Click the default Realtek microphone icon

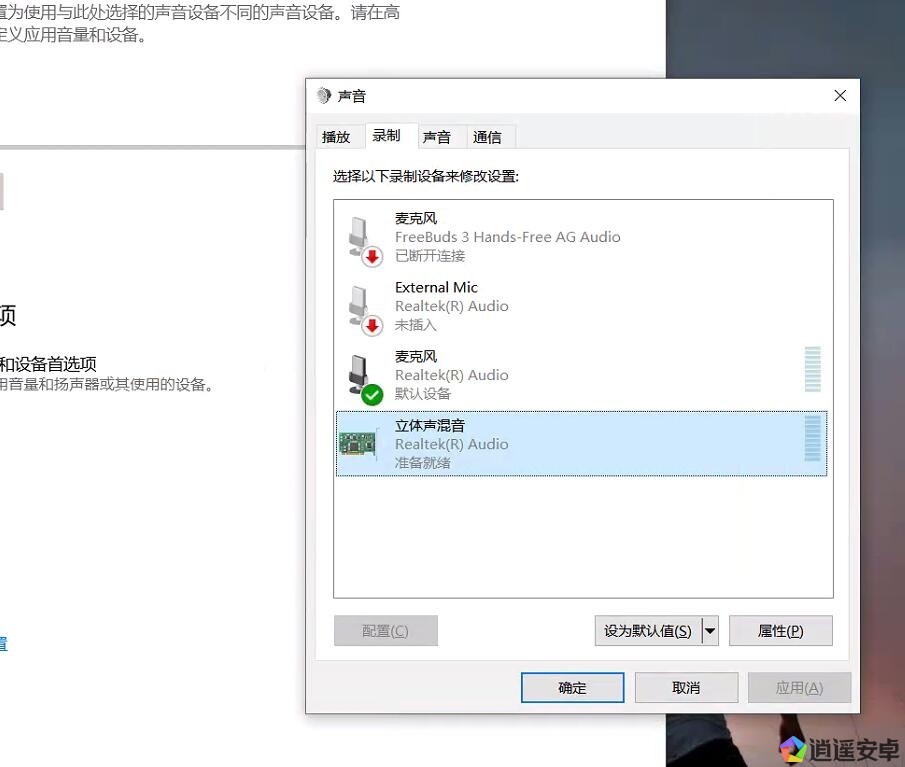pos(363,377)
